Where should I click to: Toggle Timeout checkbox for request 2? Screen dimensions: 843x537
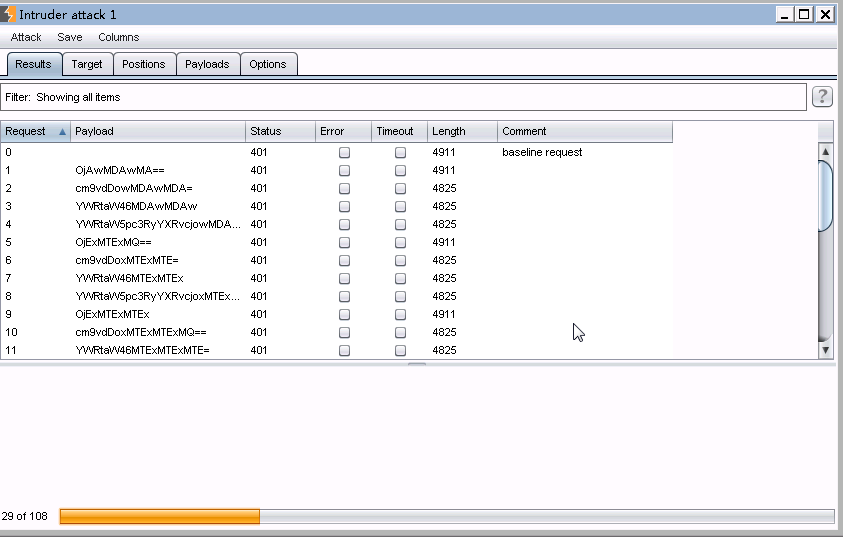(401, 189)
